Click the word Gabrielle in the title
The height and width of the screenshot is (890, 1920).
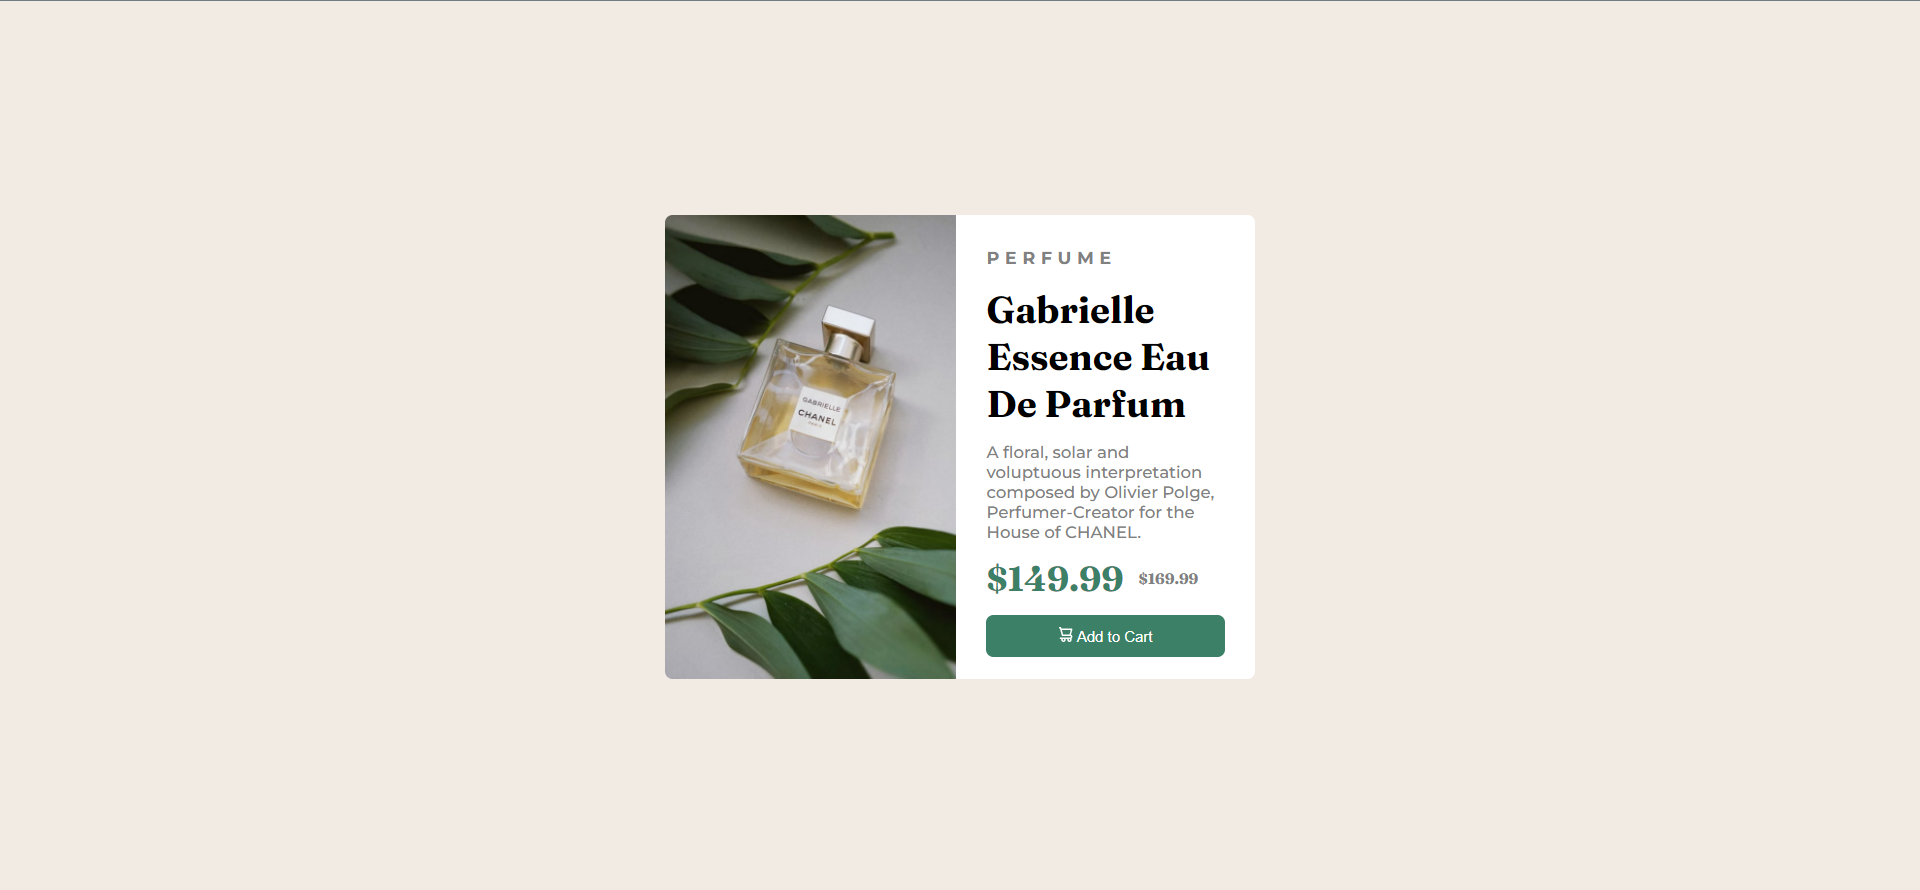[1070, 310]
